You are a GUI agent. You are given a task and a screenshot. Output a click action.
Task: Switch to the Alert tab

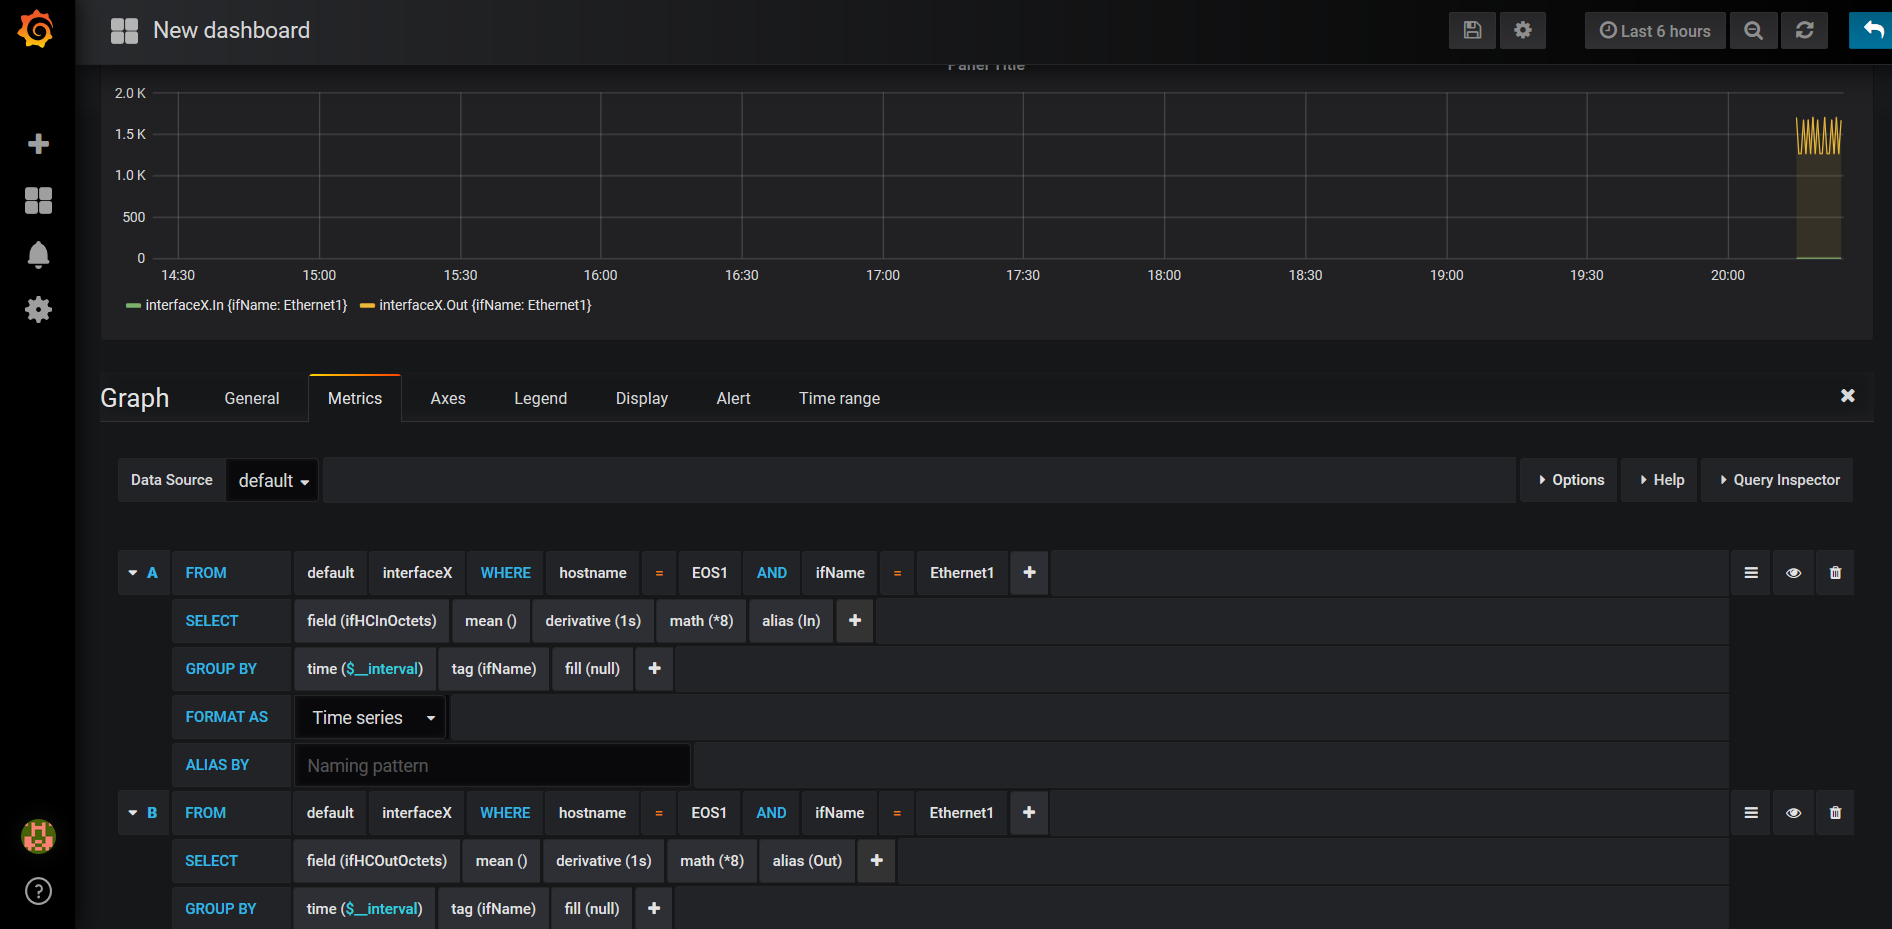tap(733, 398)
